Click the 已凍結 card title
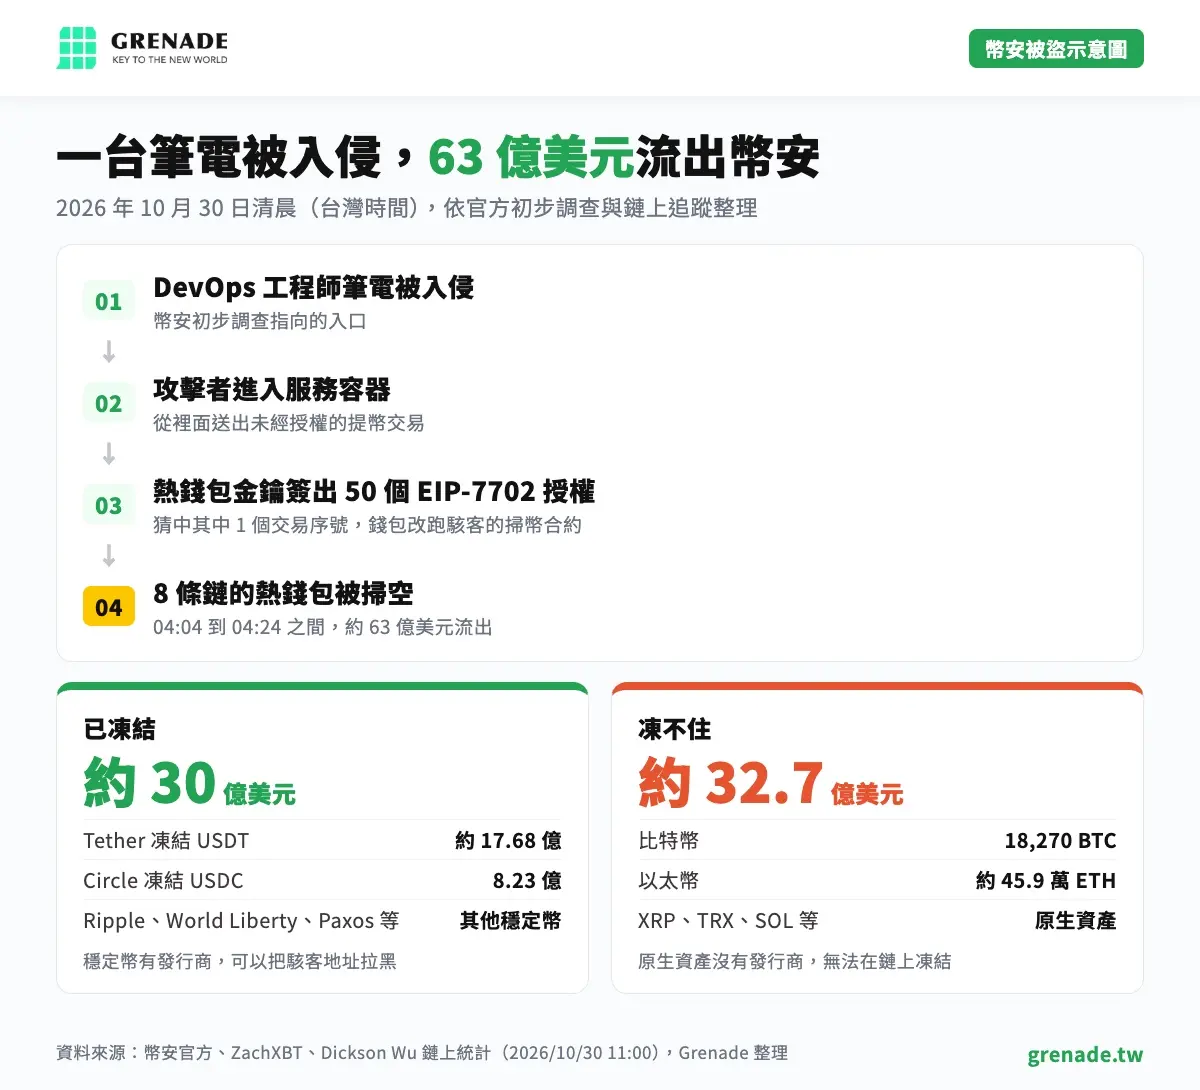 pos(120,729)
